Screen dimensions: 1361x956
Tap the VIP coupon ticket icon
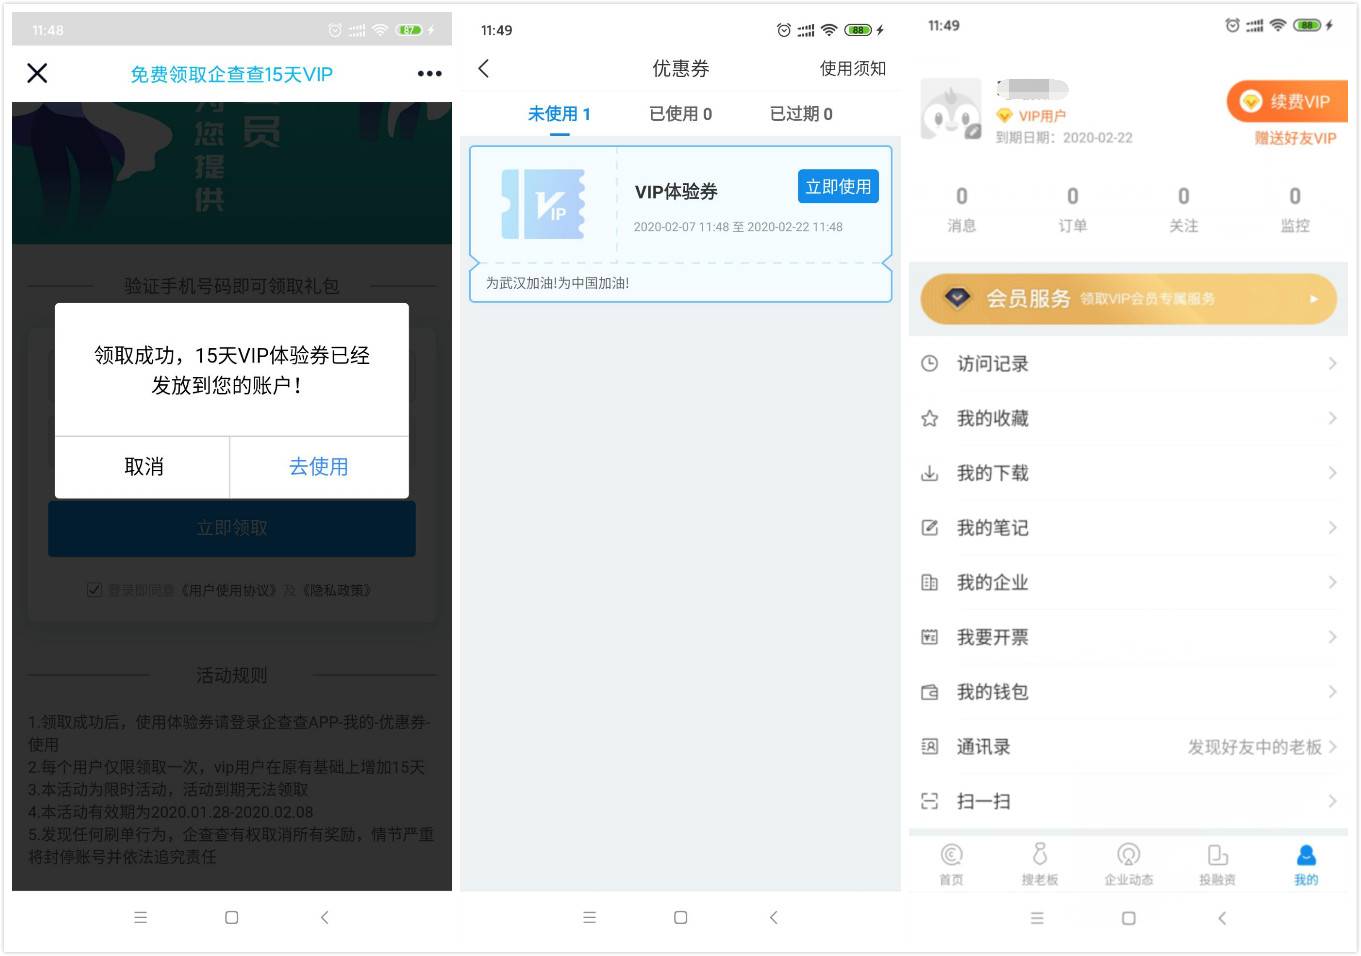[x=543, y=204]
